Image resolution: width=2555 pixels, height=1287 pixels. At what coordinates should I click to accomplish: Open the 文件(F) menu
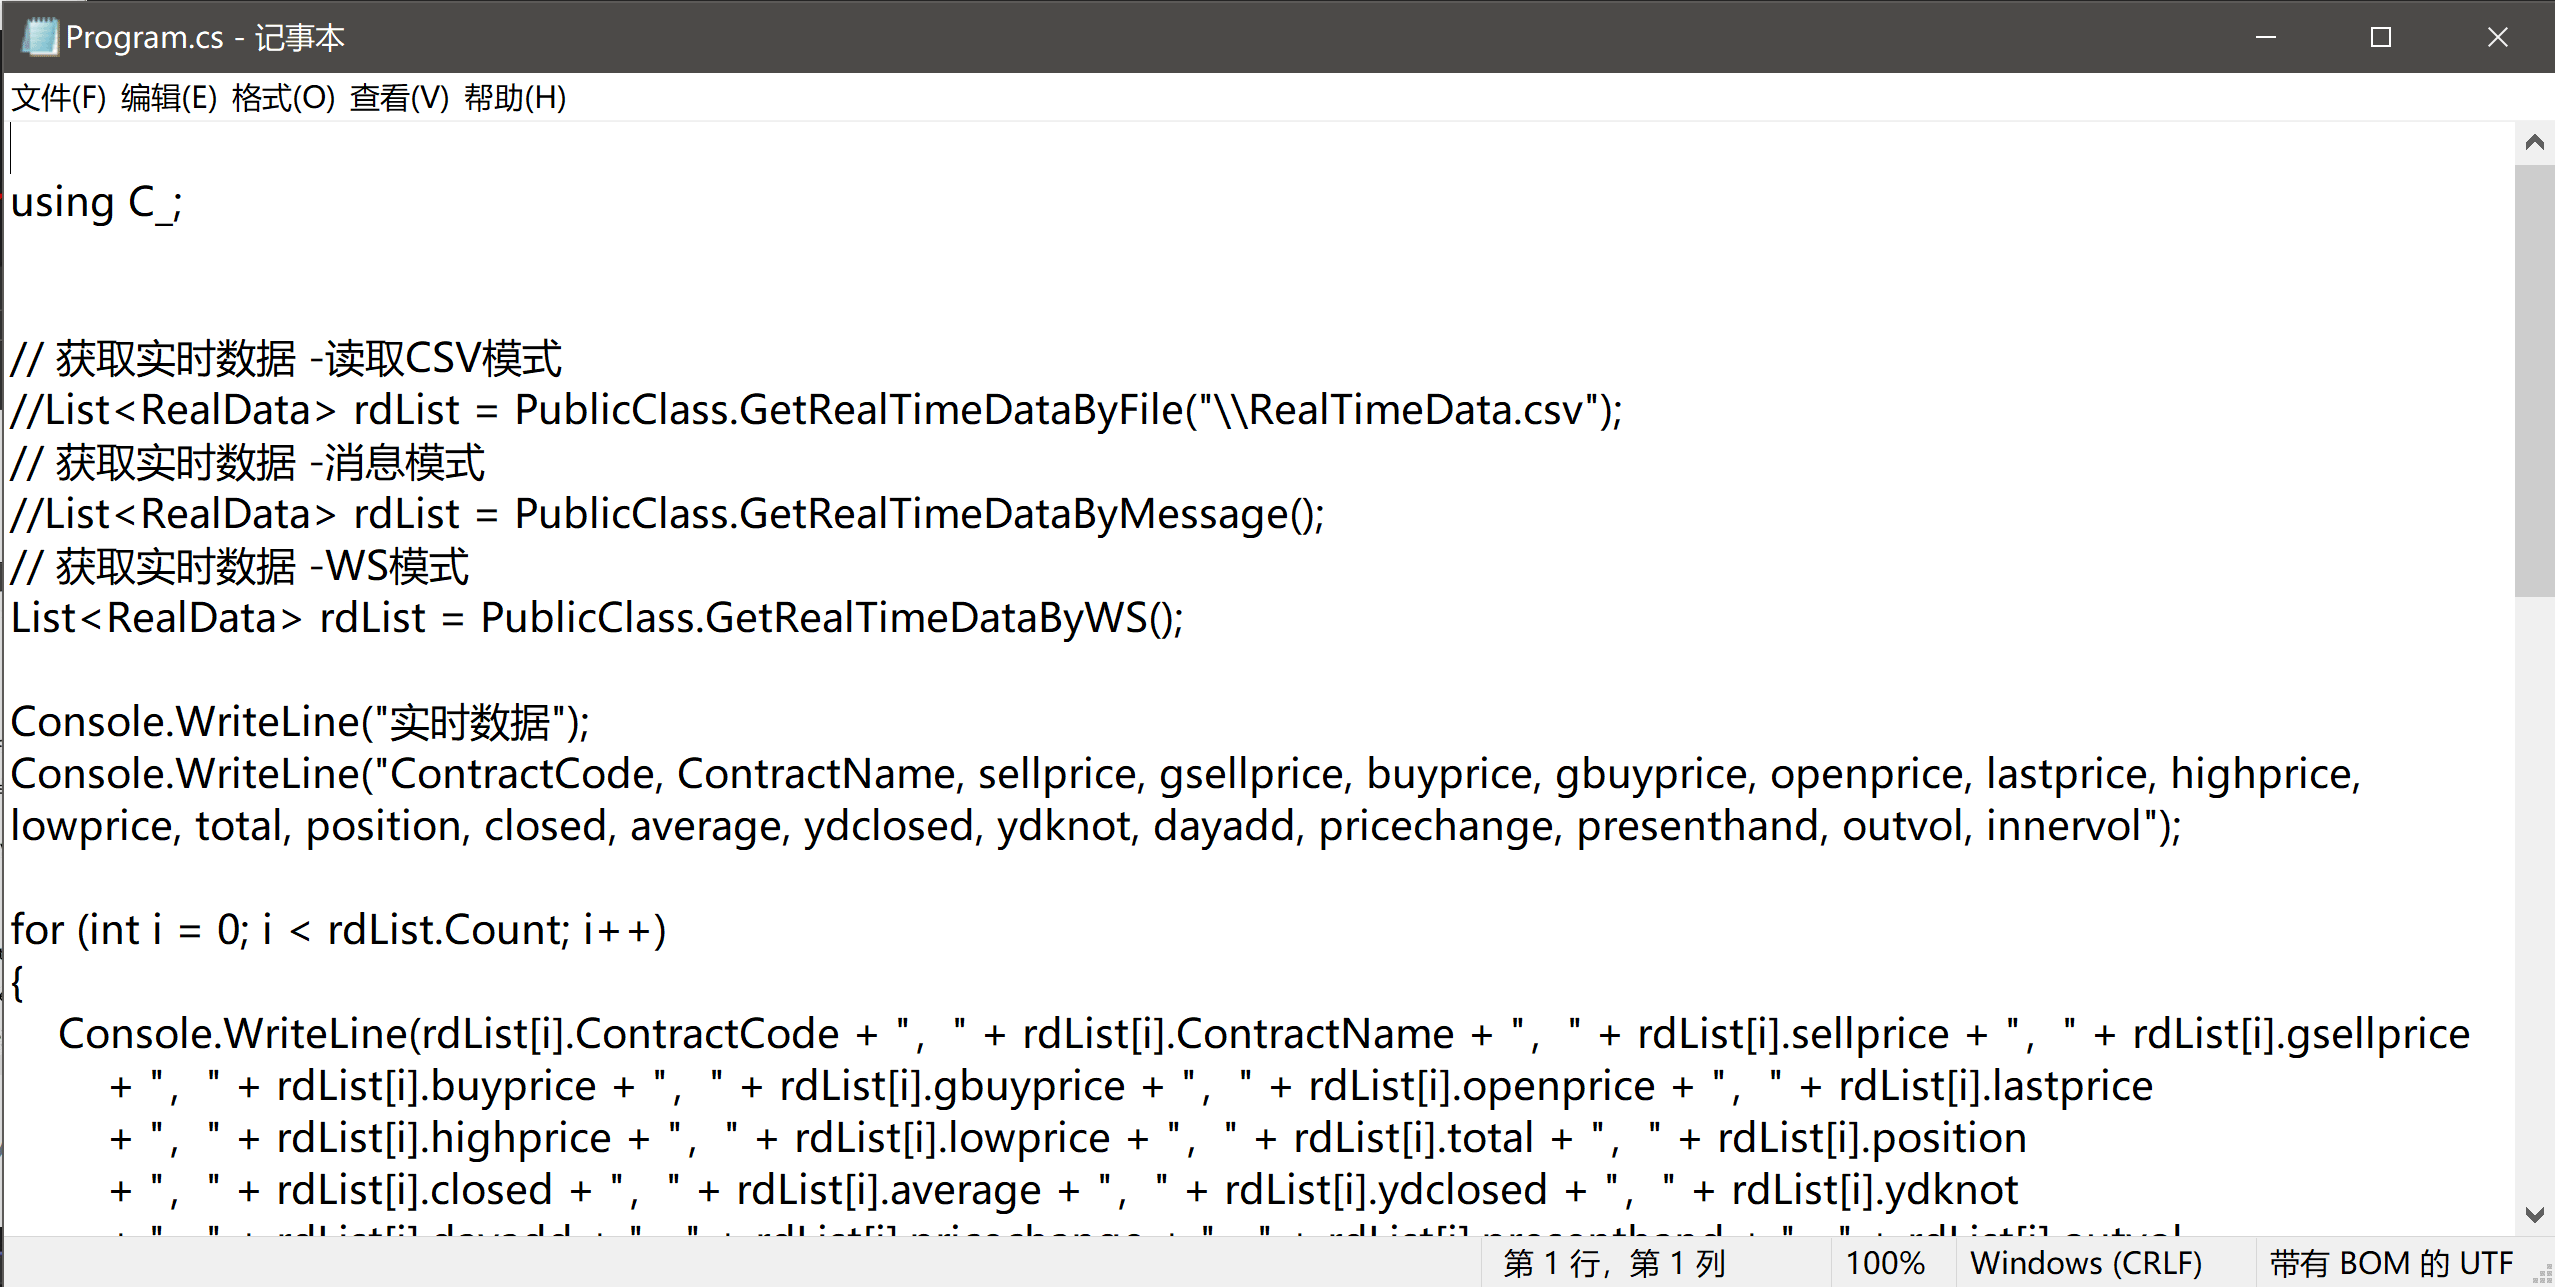58,98
